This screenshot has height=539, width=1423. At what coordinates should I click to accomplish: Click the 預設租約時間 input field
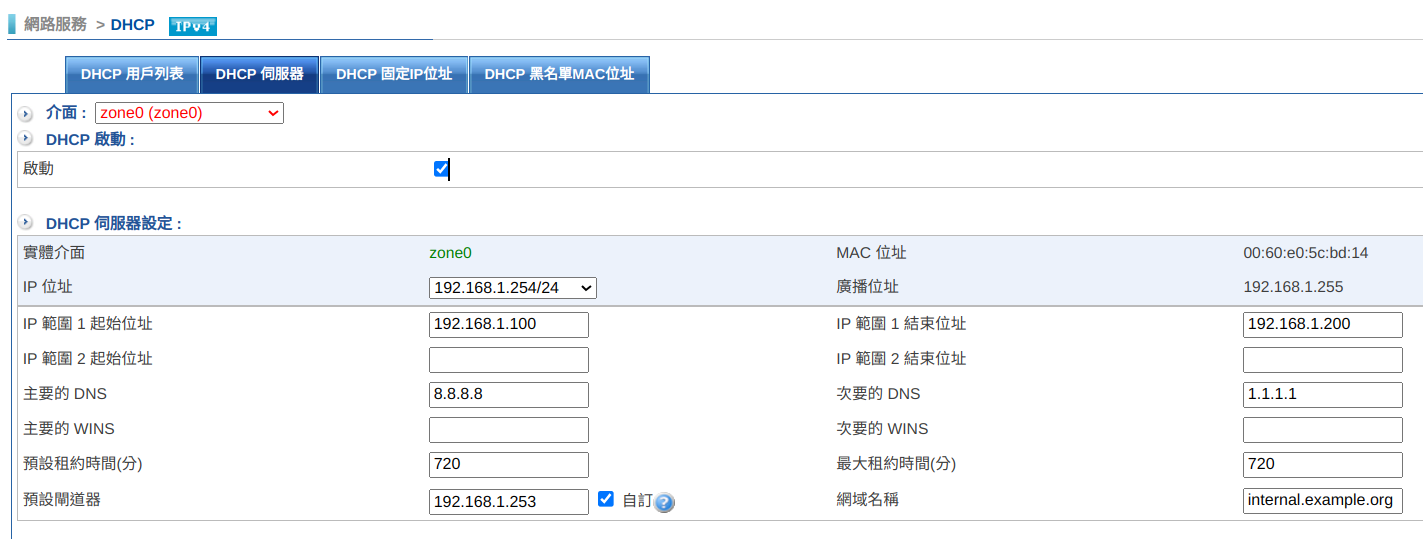point(508,464)
